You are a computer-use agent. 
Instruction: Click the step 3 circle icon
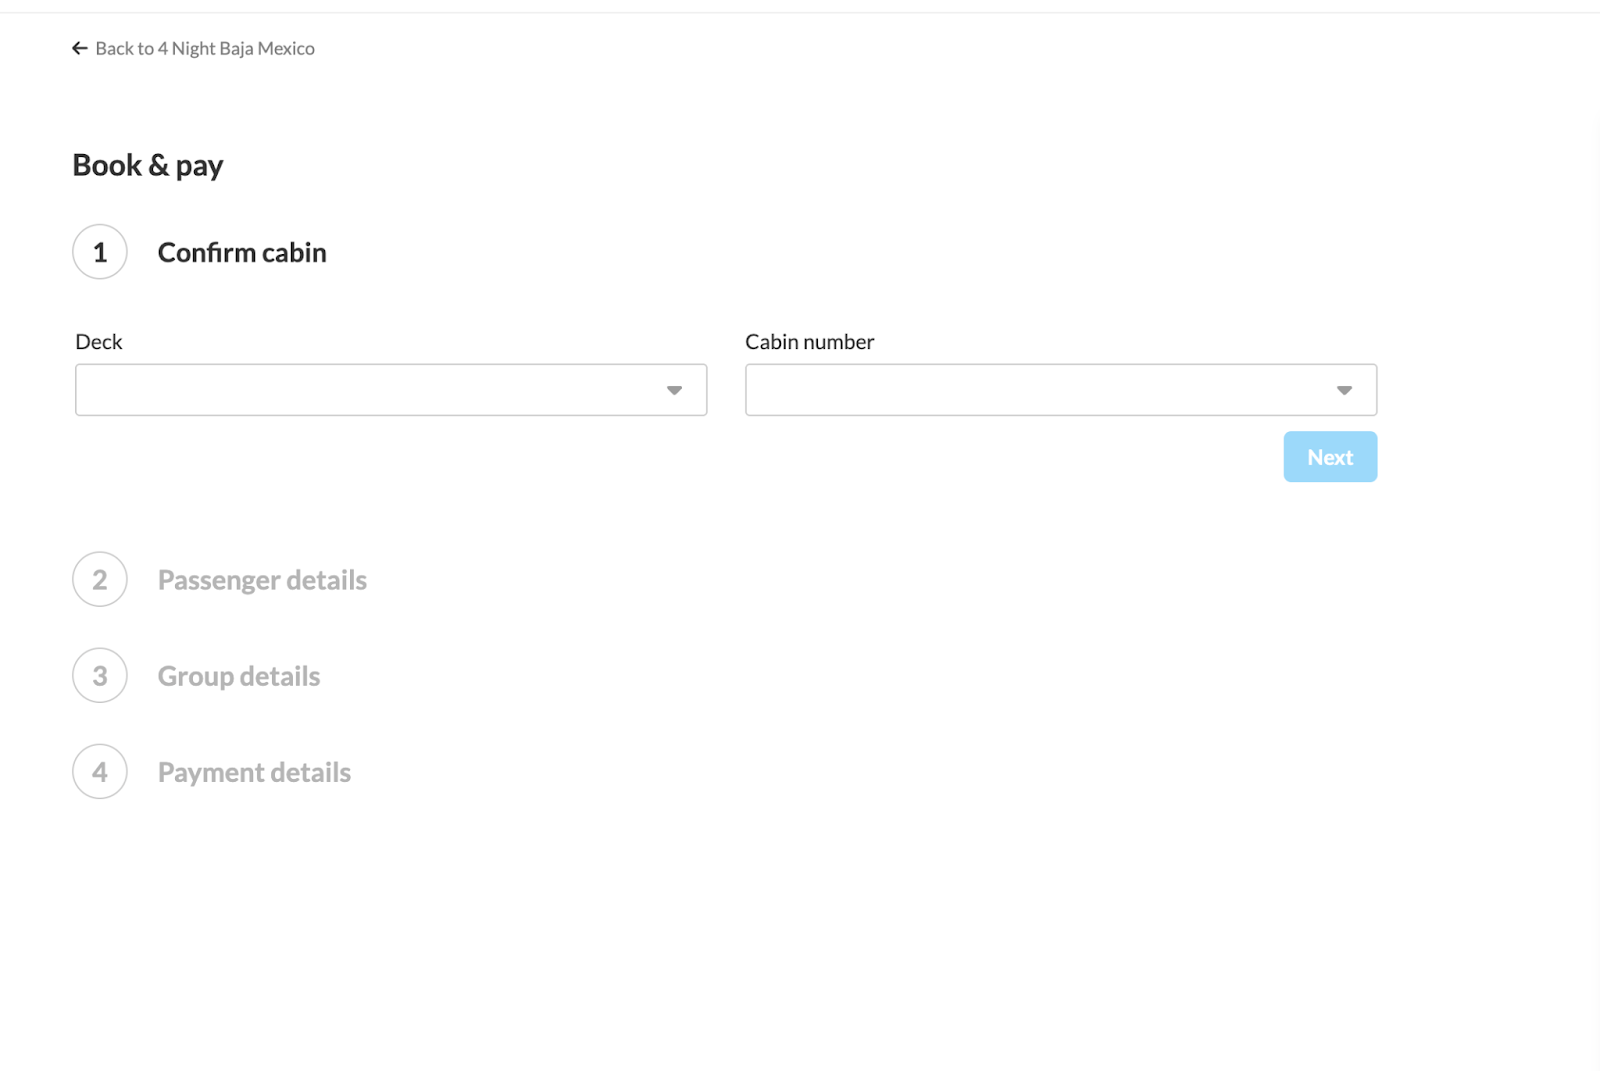[x=100, y=676]
